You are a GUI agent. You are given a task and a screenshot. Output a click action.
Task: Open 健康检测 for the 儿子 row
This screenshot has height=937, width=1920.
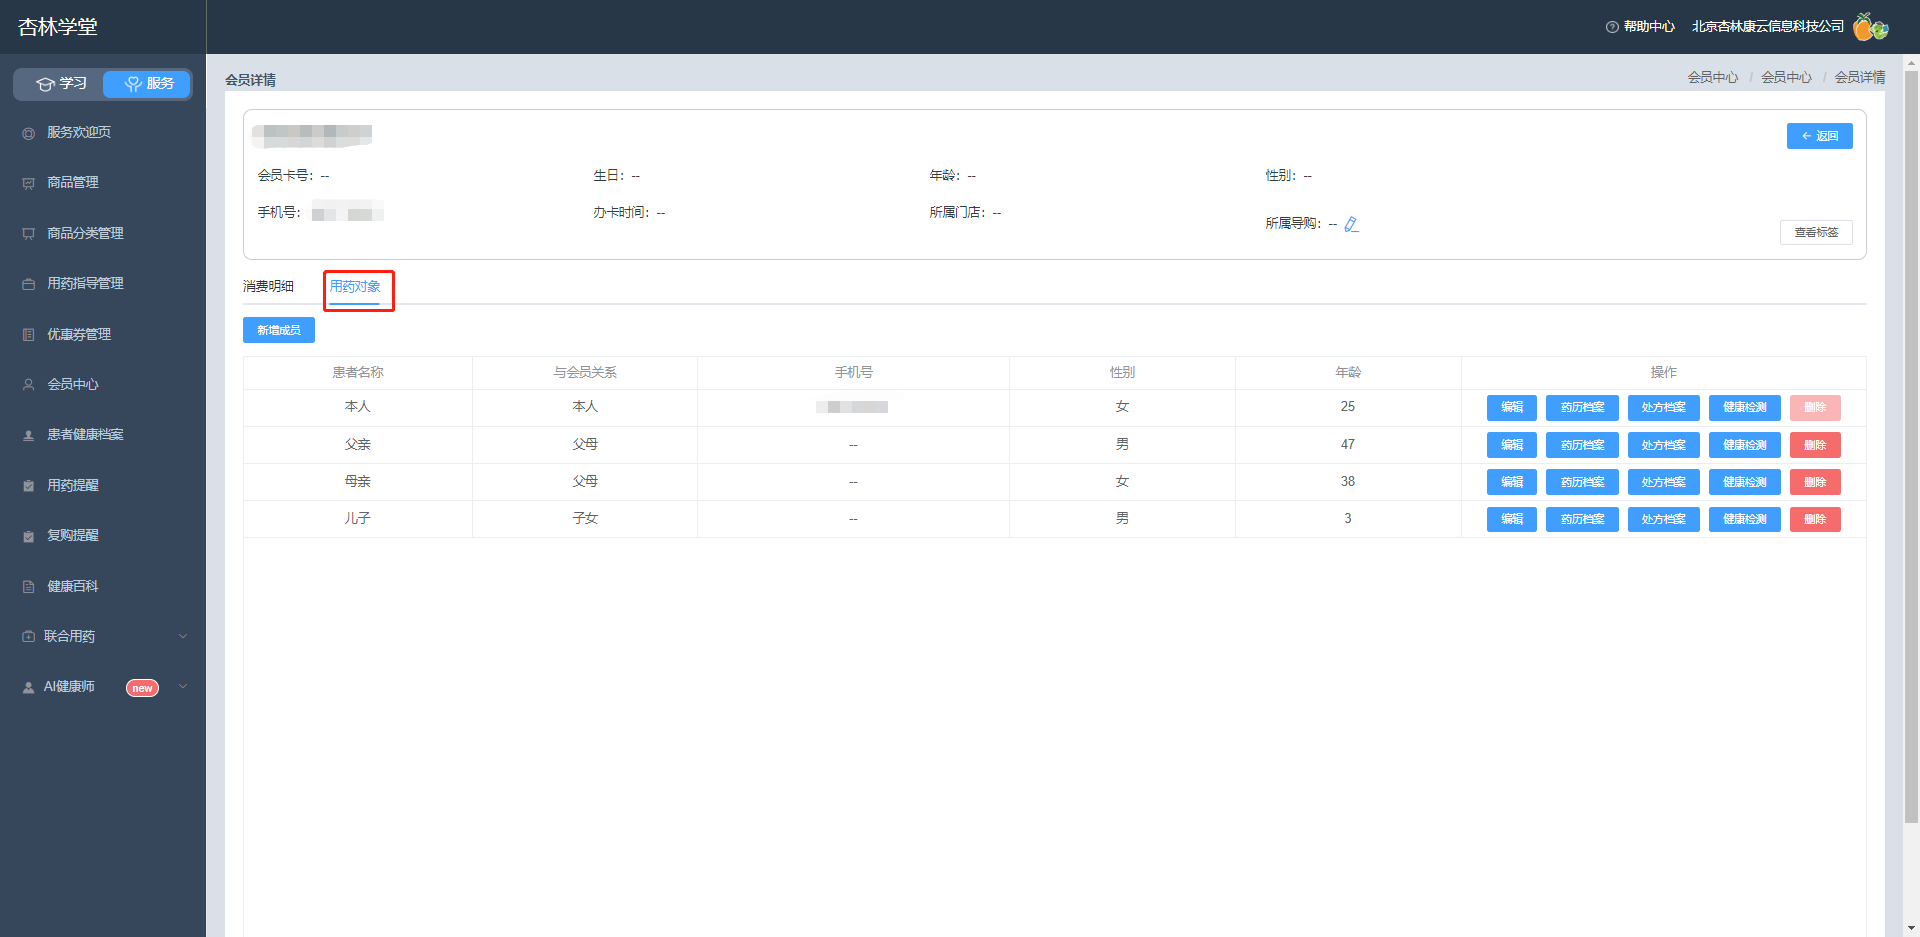click(1744, 519)
